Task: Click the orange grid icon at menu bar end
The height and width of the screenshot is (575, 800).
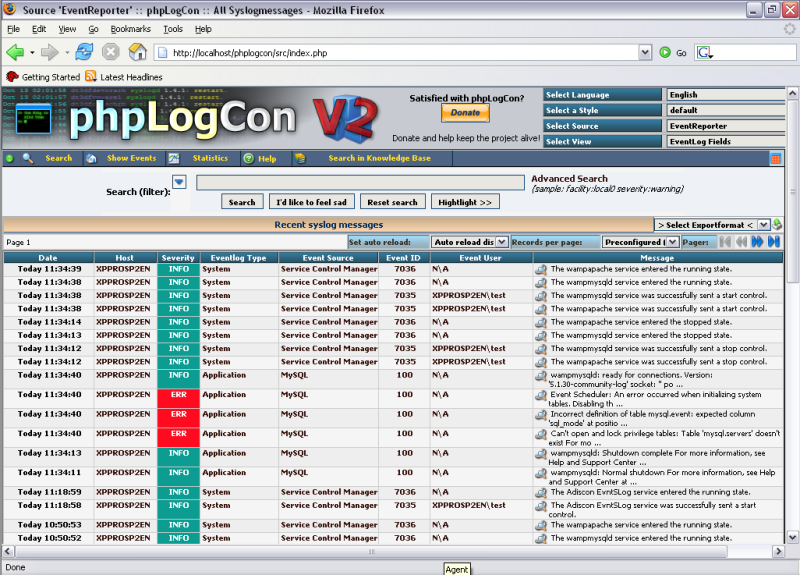Action: tap(776, 159)
